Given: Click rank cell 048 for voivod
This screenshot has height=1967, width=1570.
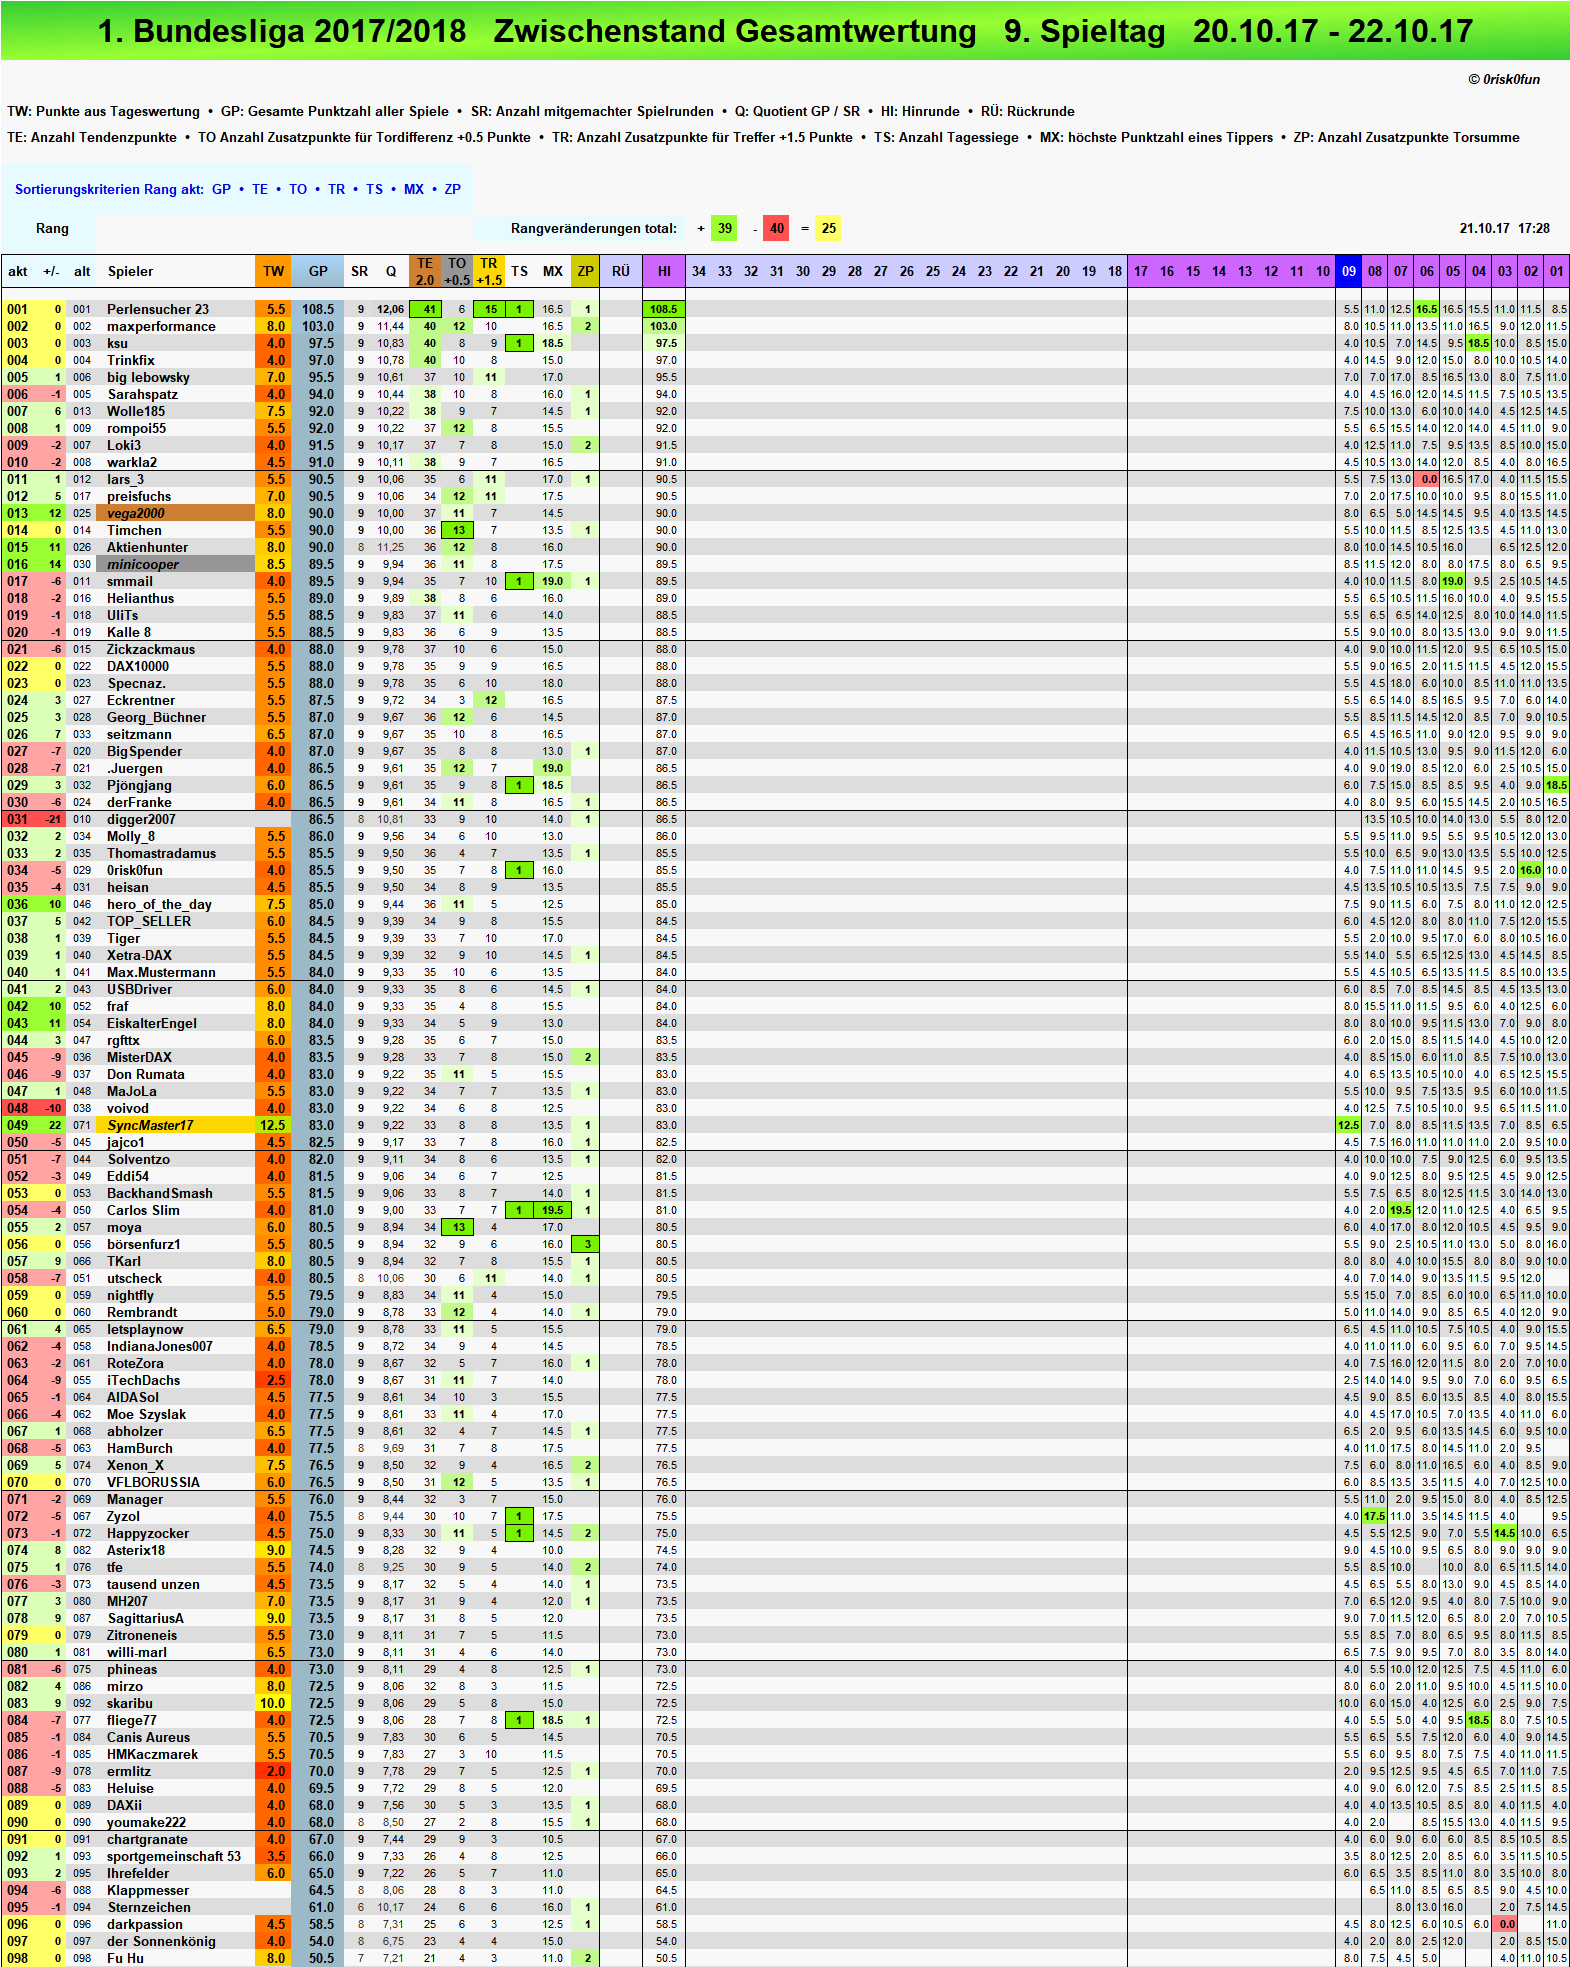Looking at the screenshot, I should (x=18, y=1108).
